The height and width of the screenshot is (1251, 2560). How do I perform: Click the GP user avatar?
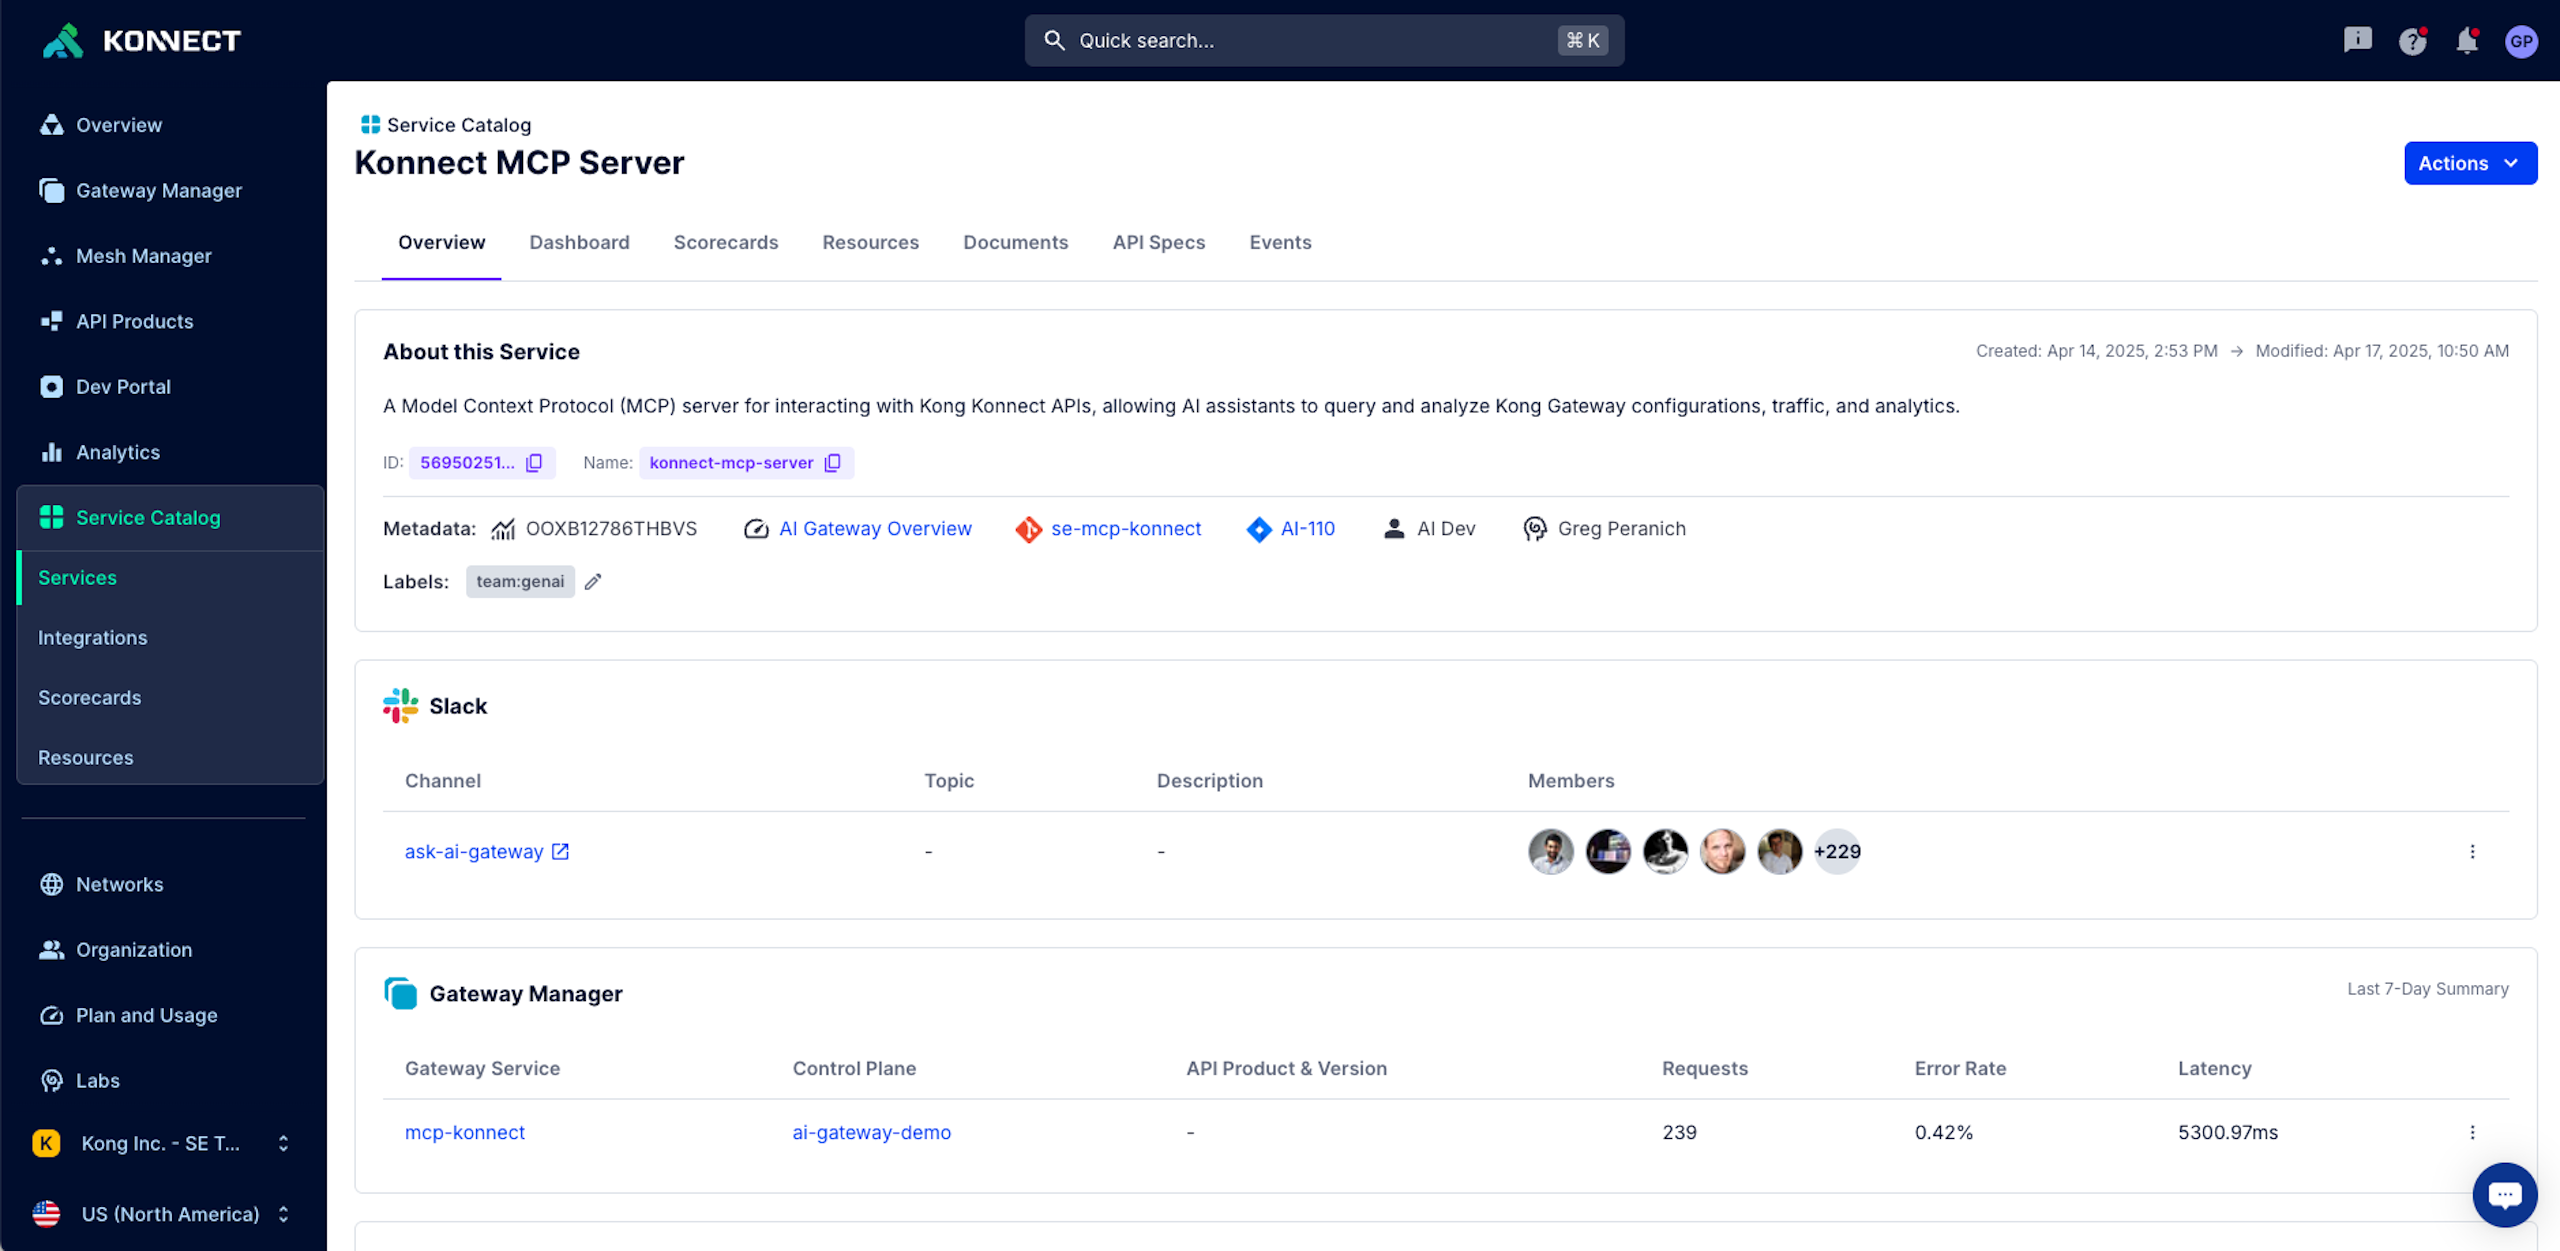pos(2521,41)
